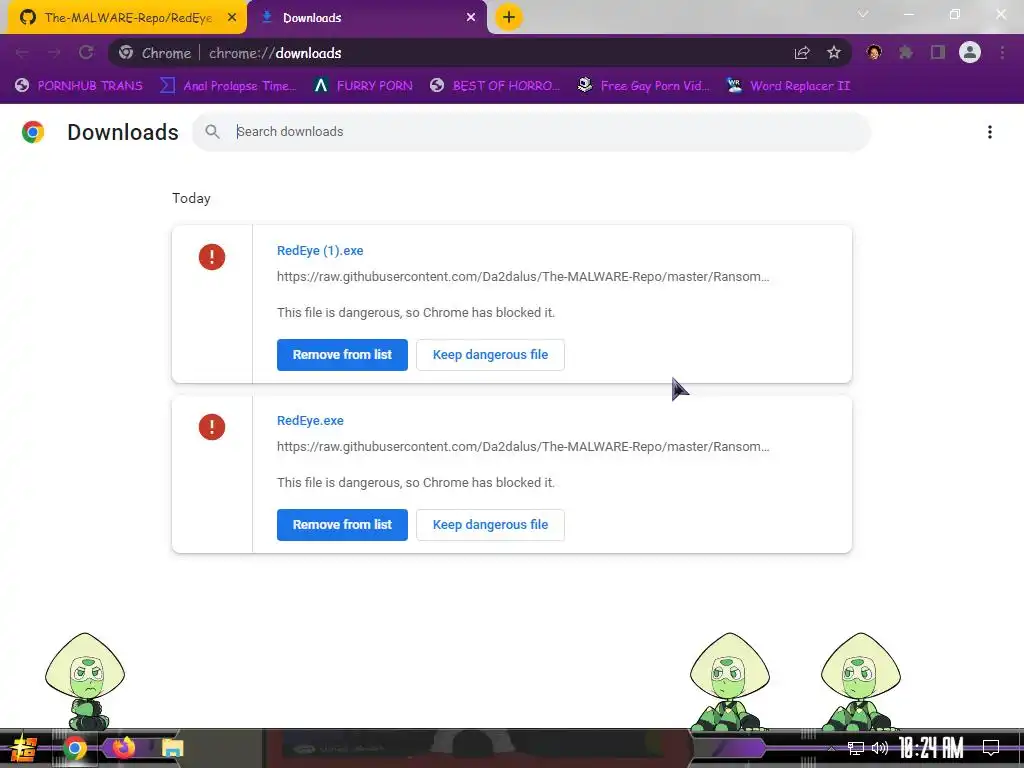Go back with the back arrow
This screenshot has height=768, width=1024.
(22, 53)
